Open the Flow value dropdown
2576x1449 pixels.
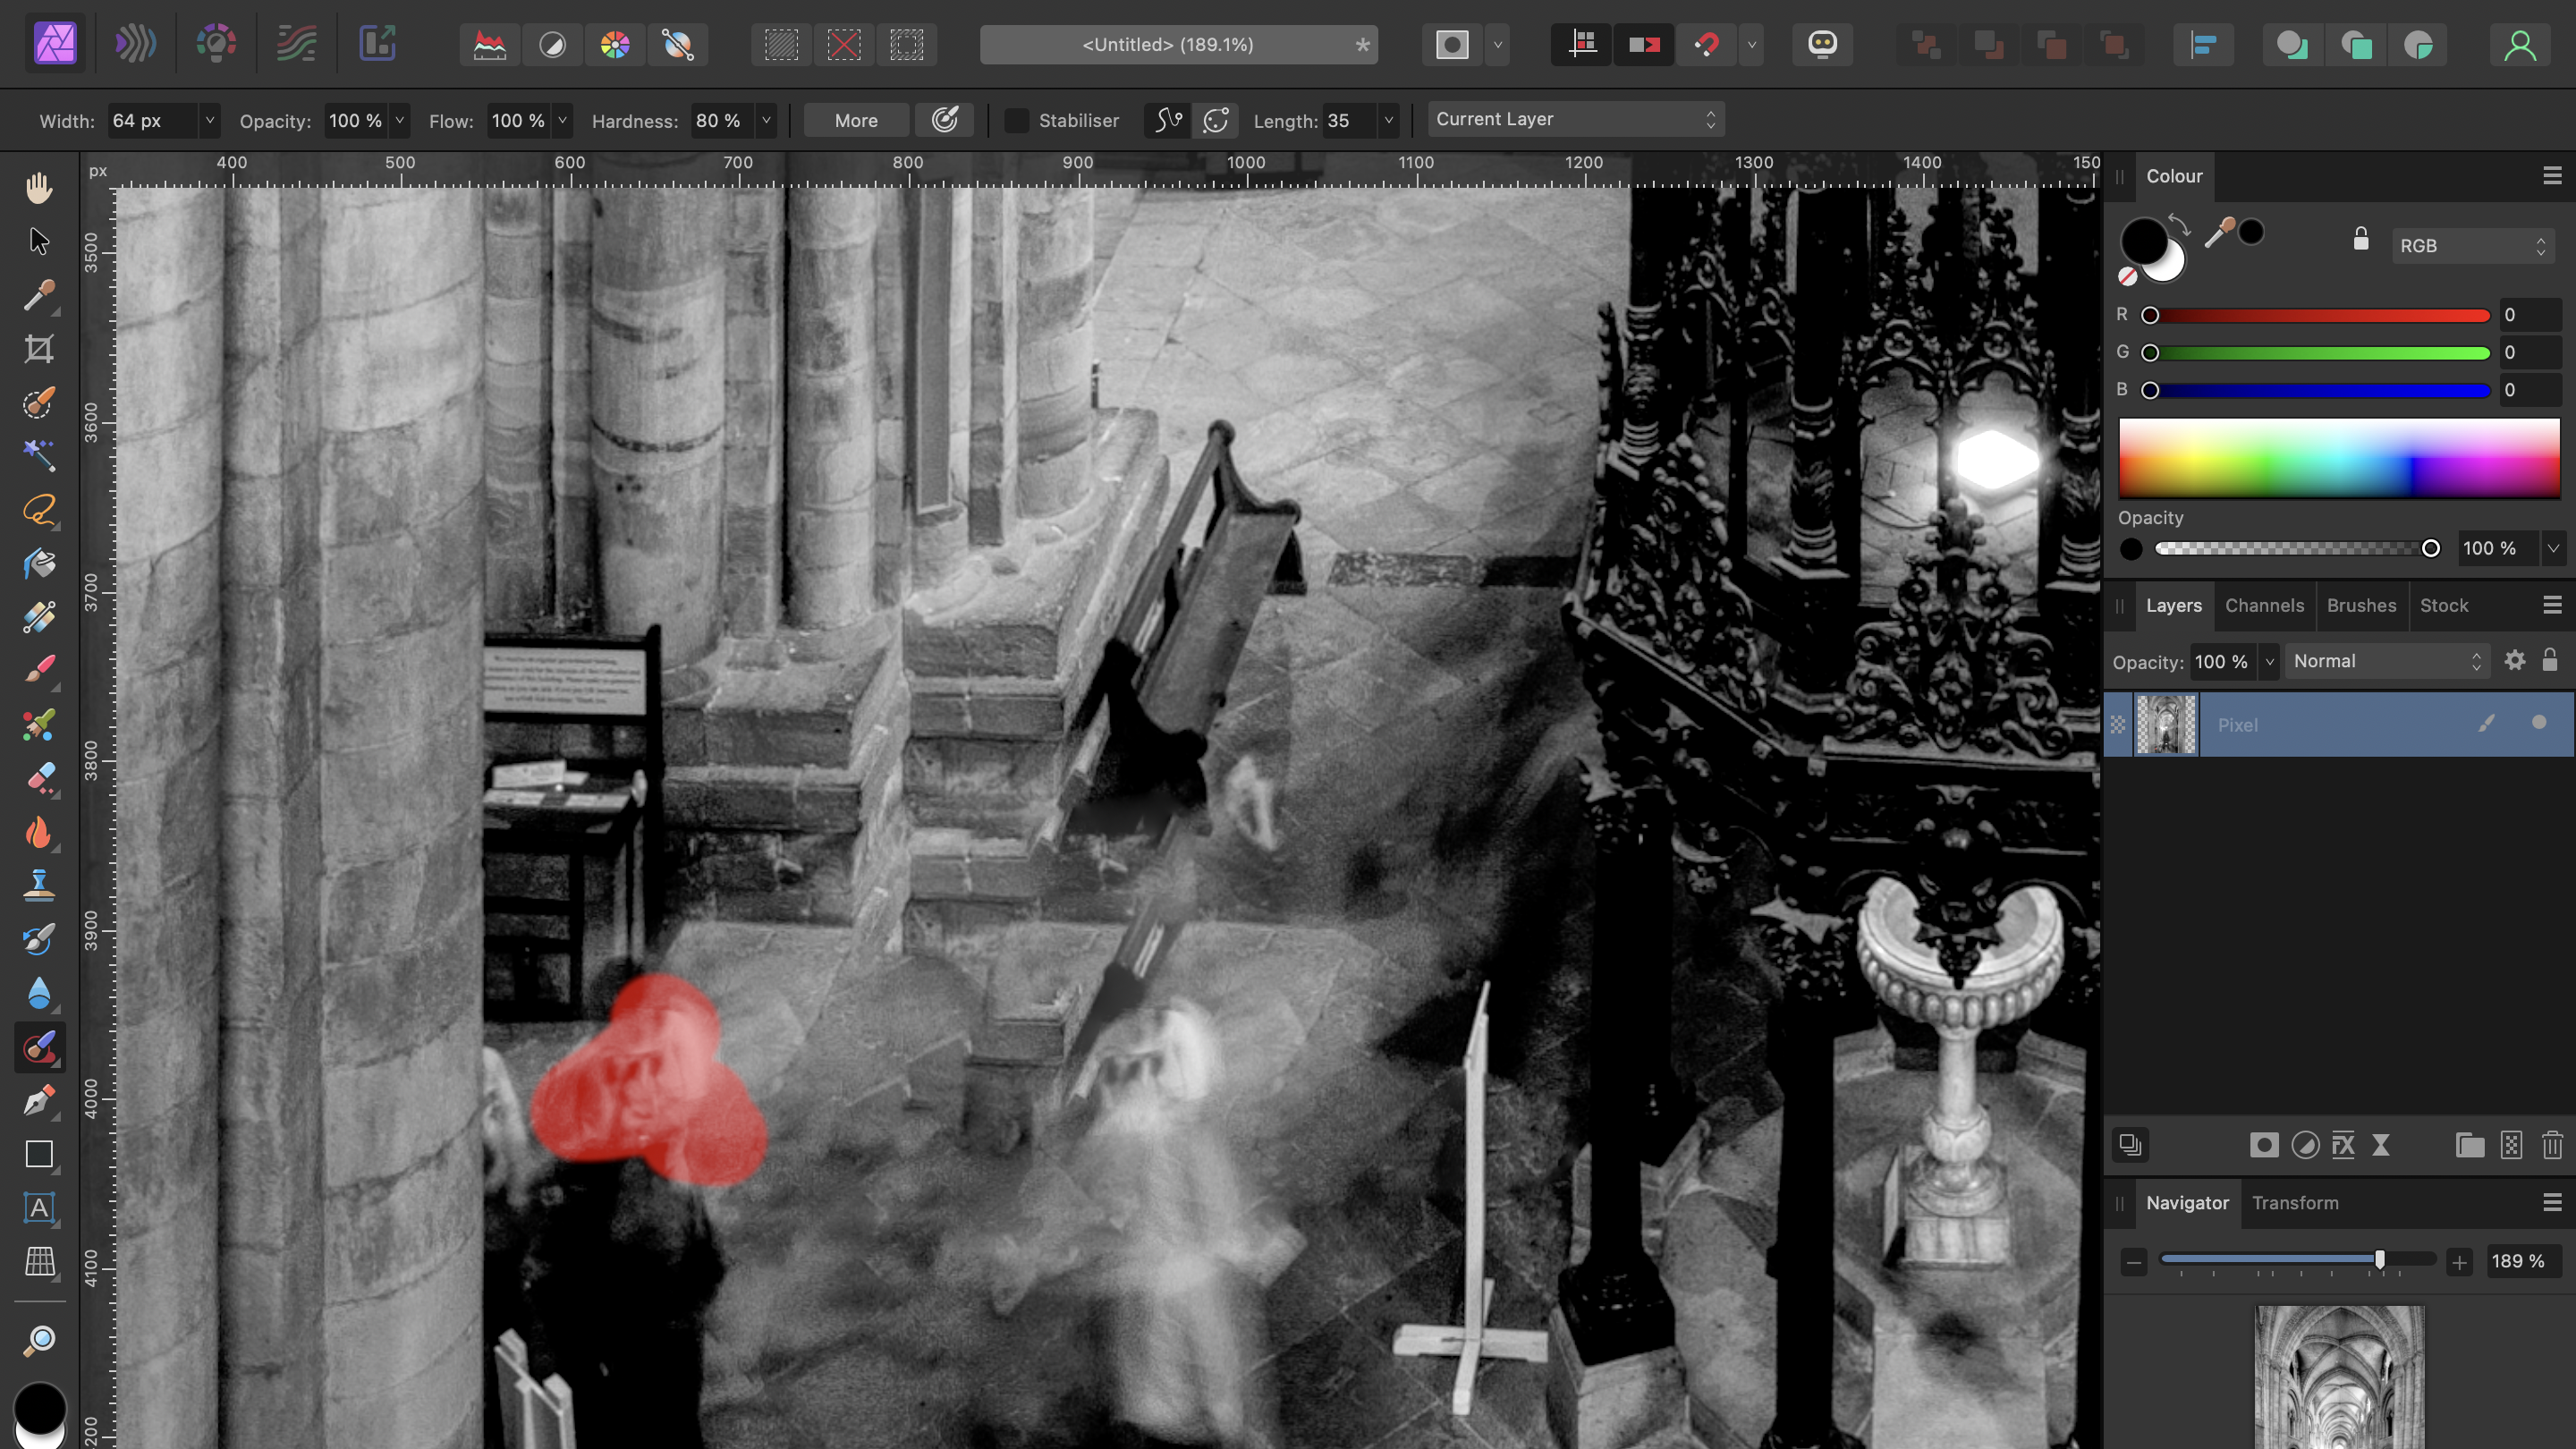coord(562,121)
